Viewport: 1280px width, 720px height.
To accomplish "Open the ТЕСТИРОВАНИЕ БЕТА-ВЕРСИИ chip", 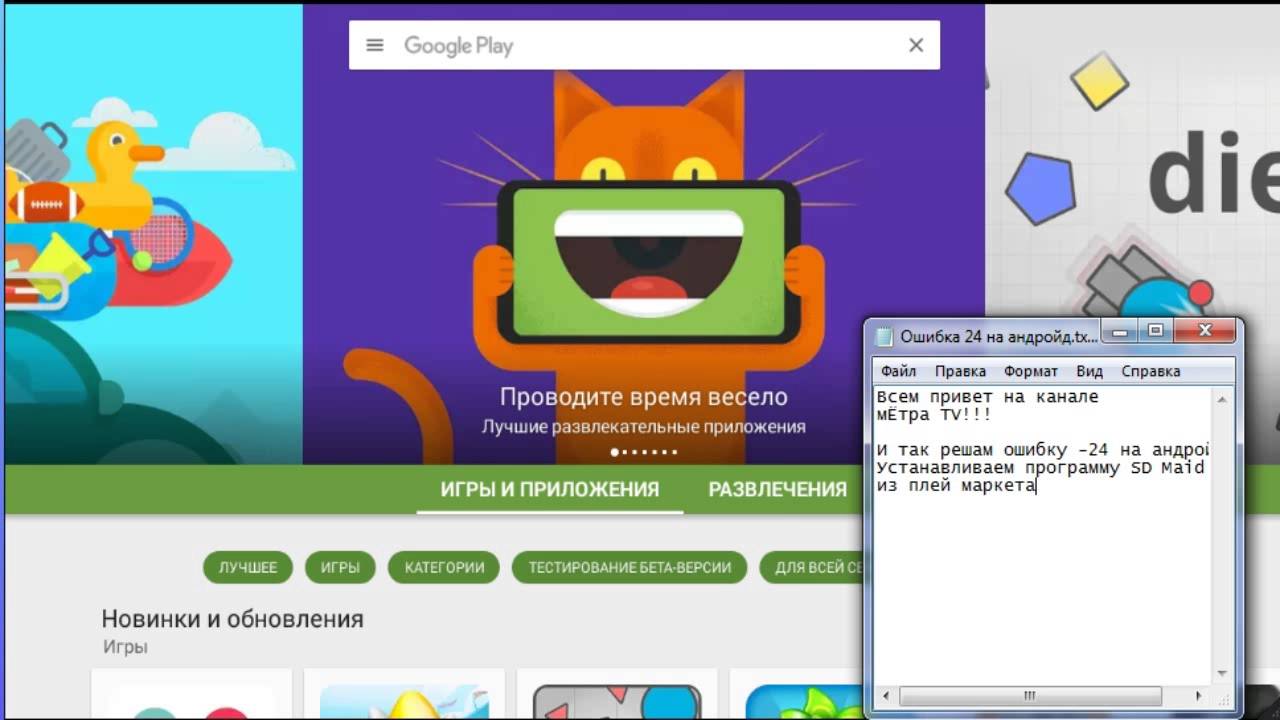I will (629, 567).
